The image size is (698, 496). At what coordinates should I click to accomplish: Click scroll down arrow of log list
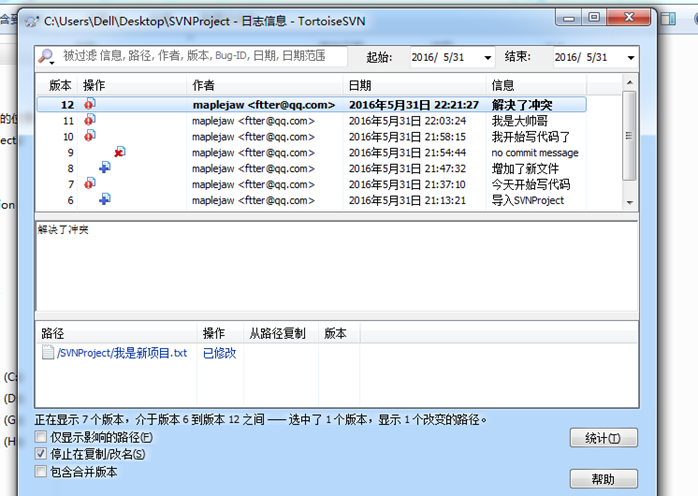coord(629,203)
